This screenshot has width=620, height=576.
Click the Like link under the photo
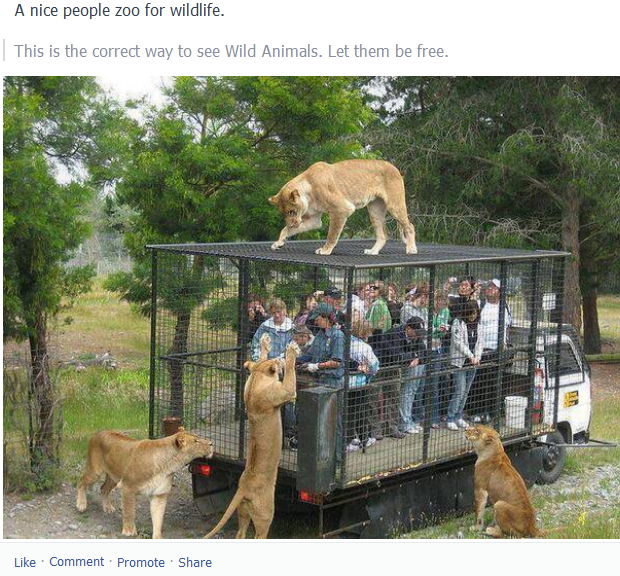25,562
